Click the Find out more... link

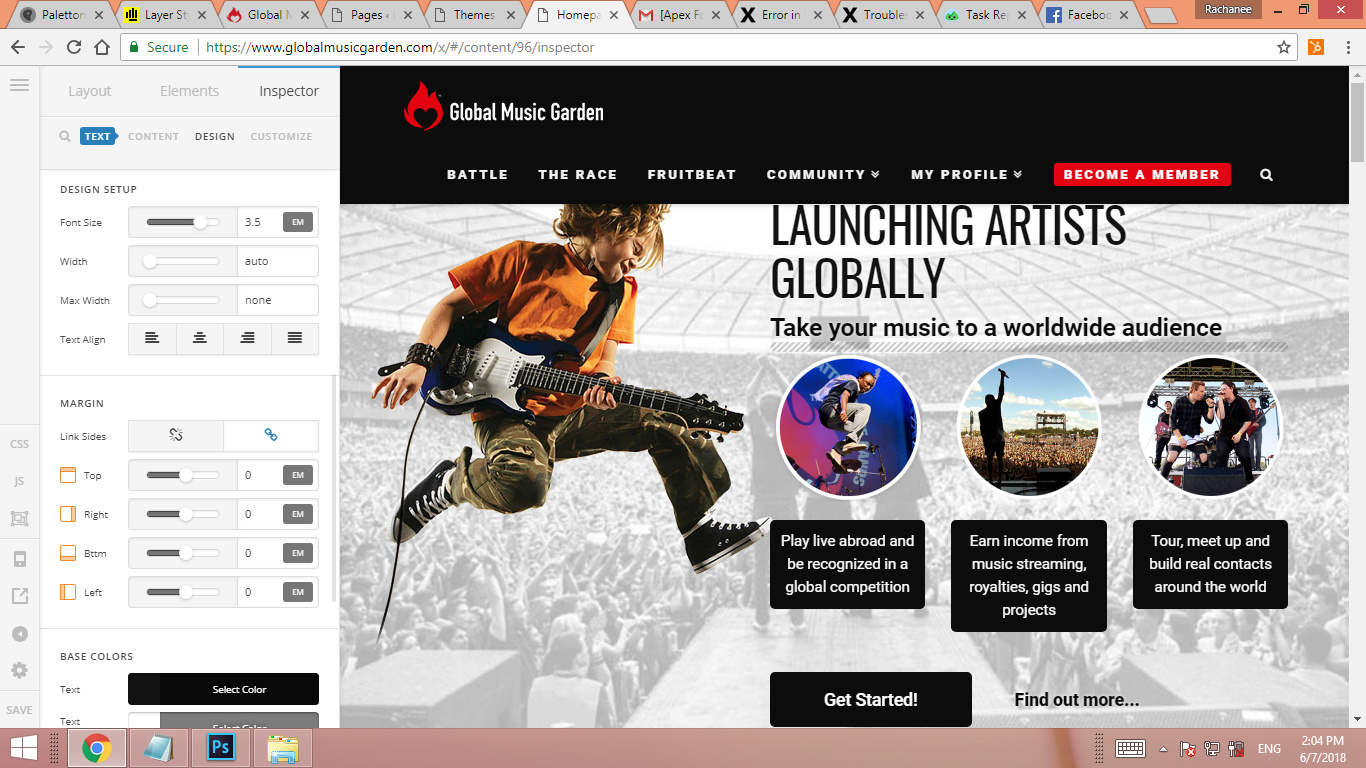1076,700
